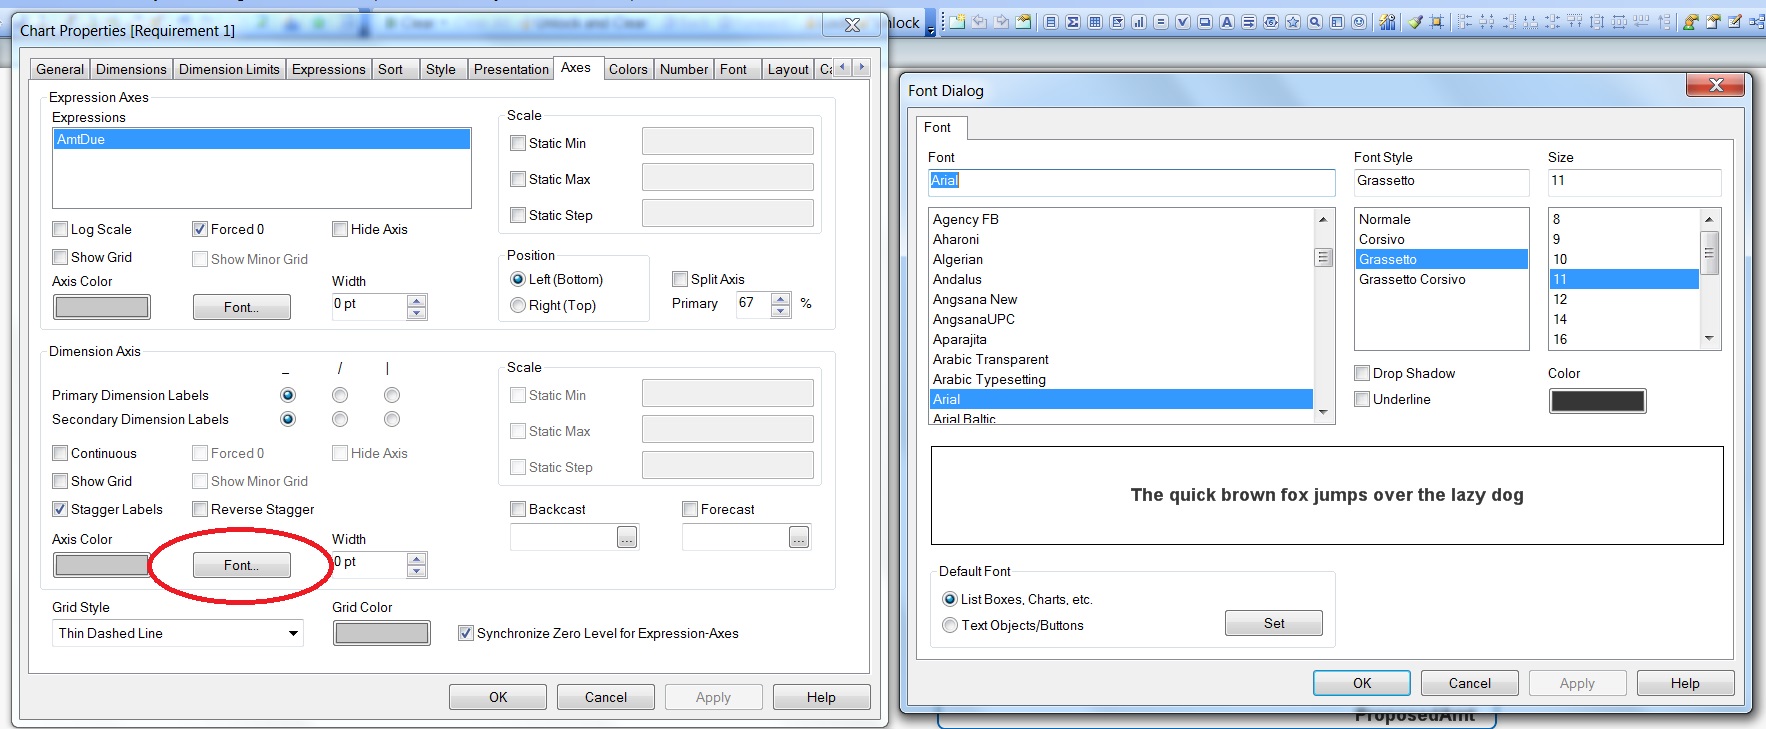Click the Create Statistics Box sigma icon

[1073, 22]
